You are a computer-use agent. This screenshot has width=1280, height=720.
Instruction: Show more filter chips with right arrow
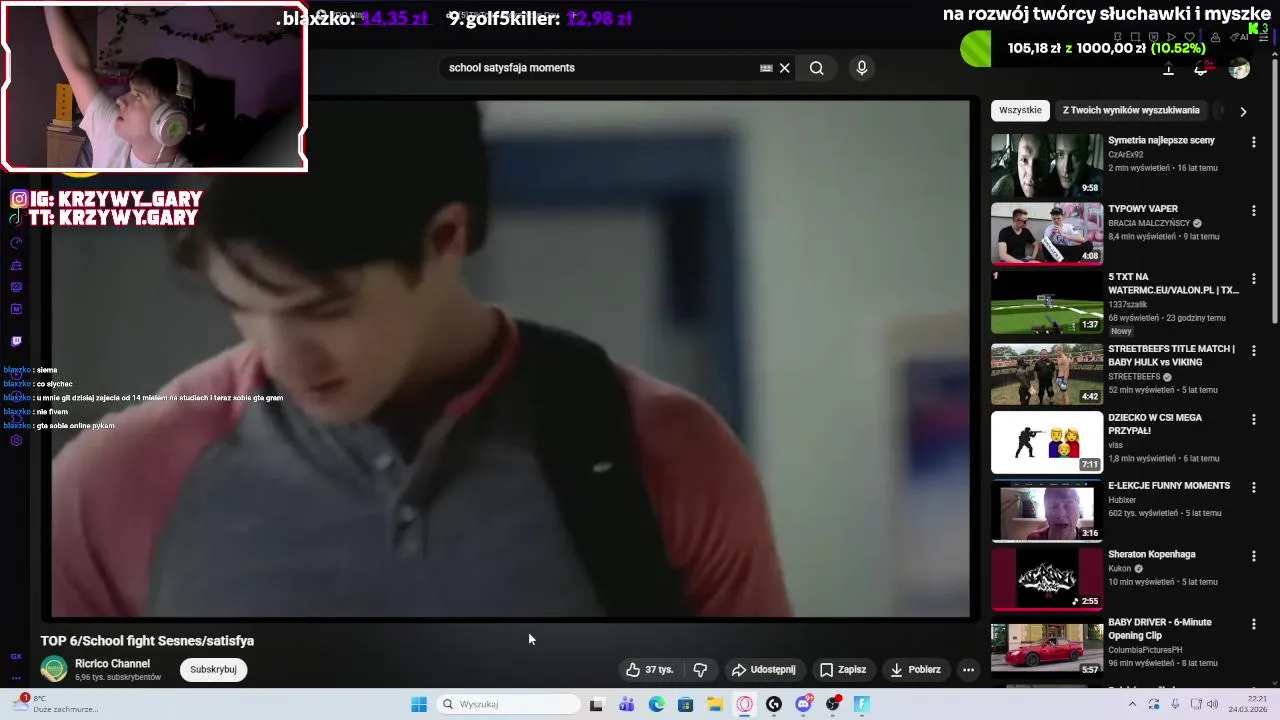[1243, 111]
